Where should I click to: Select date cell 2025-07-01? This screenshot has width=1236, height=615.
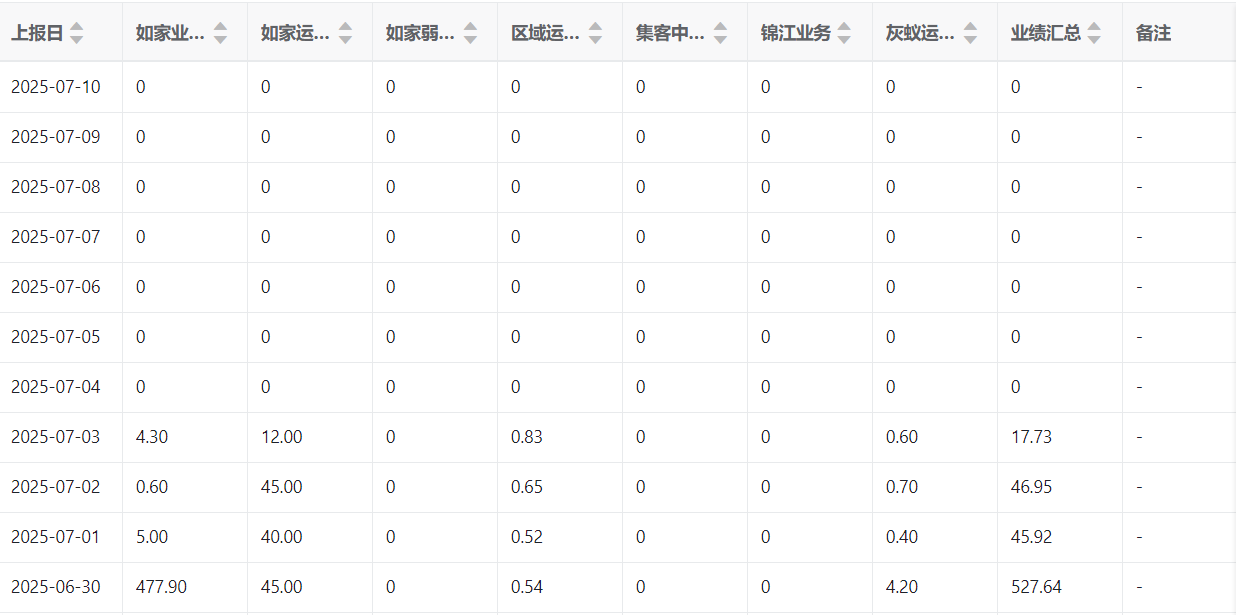(x=56, y=537)
